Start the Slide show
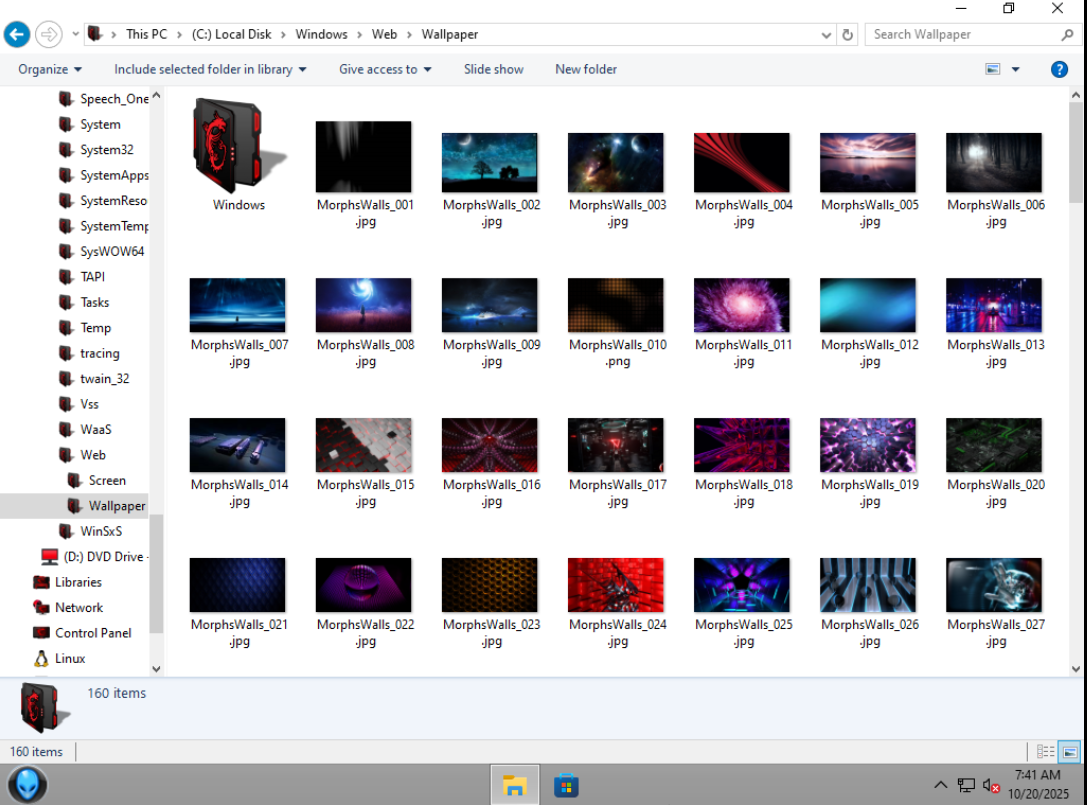 (494, 69)
